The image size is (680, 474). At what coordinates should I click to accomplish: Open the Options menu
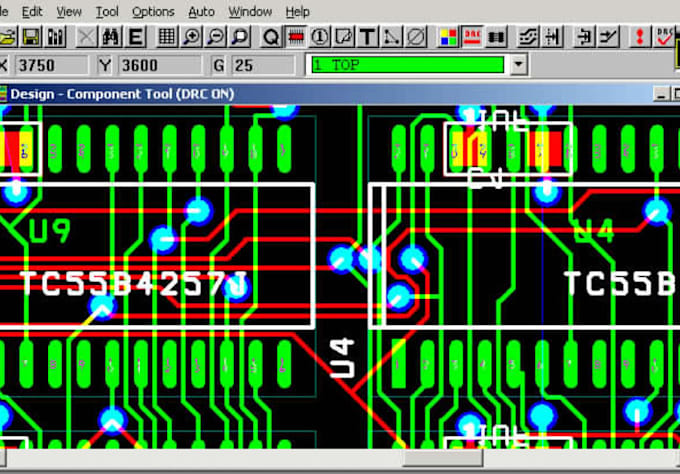(153, 12)
